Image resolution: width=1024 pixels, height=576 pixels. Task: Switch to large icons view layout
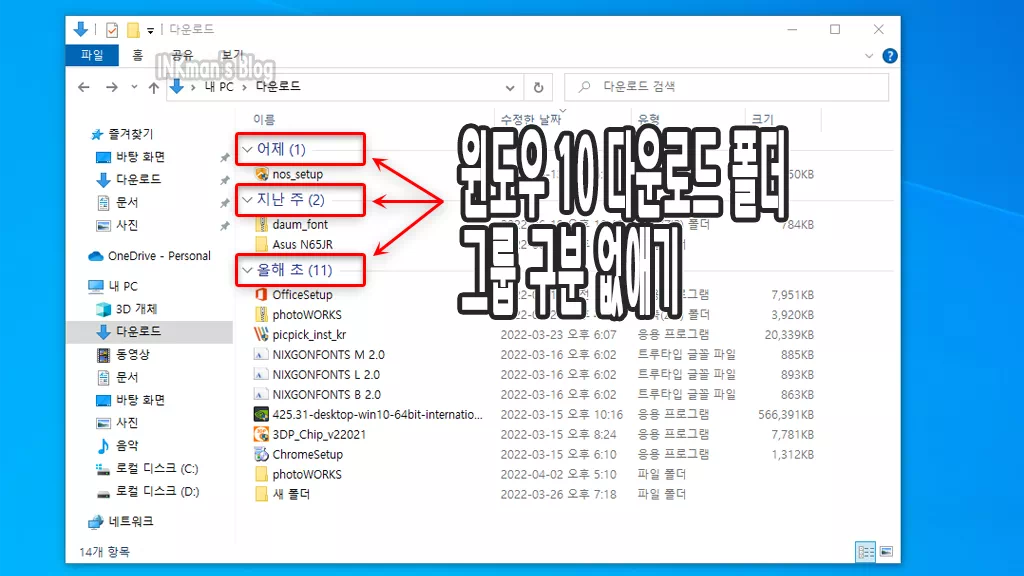coord(883,552)
